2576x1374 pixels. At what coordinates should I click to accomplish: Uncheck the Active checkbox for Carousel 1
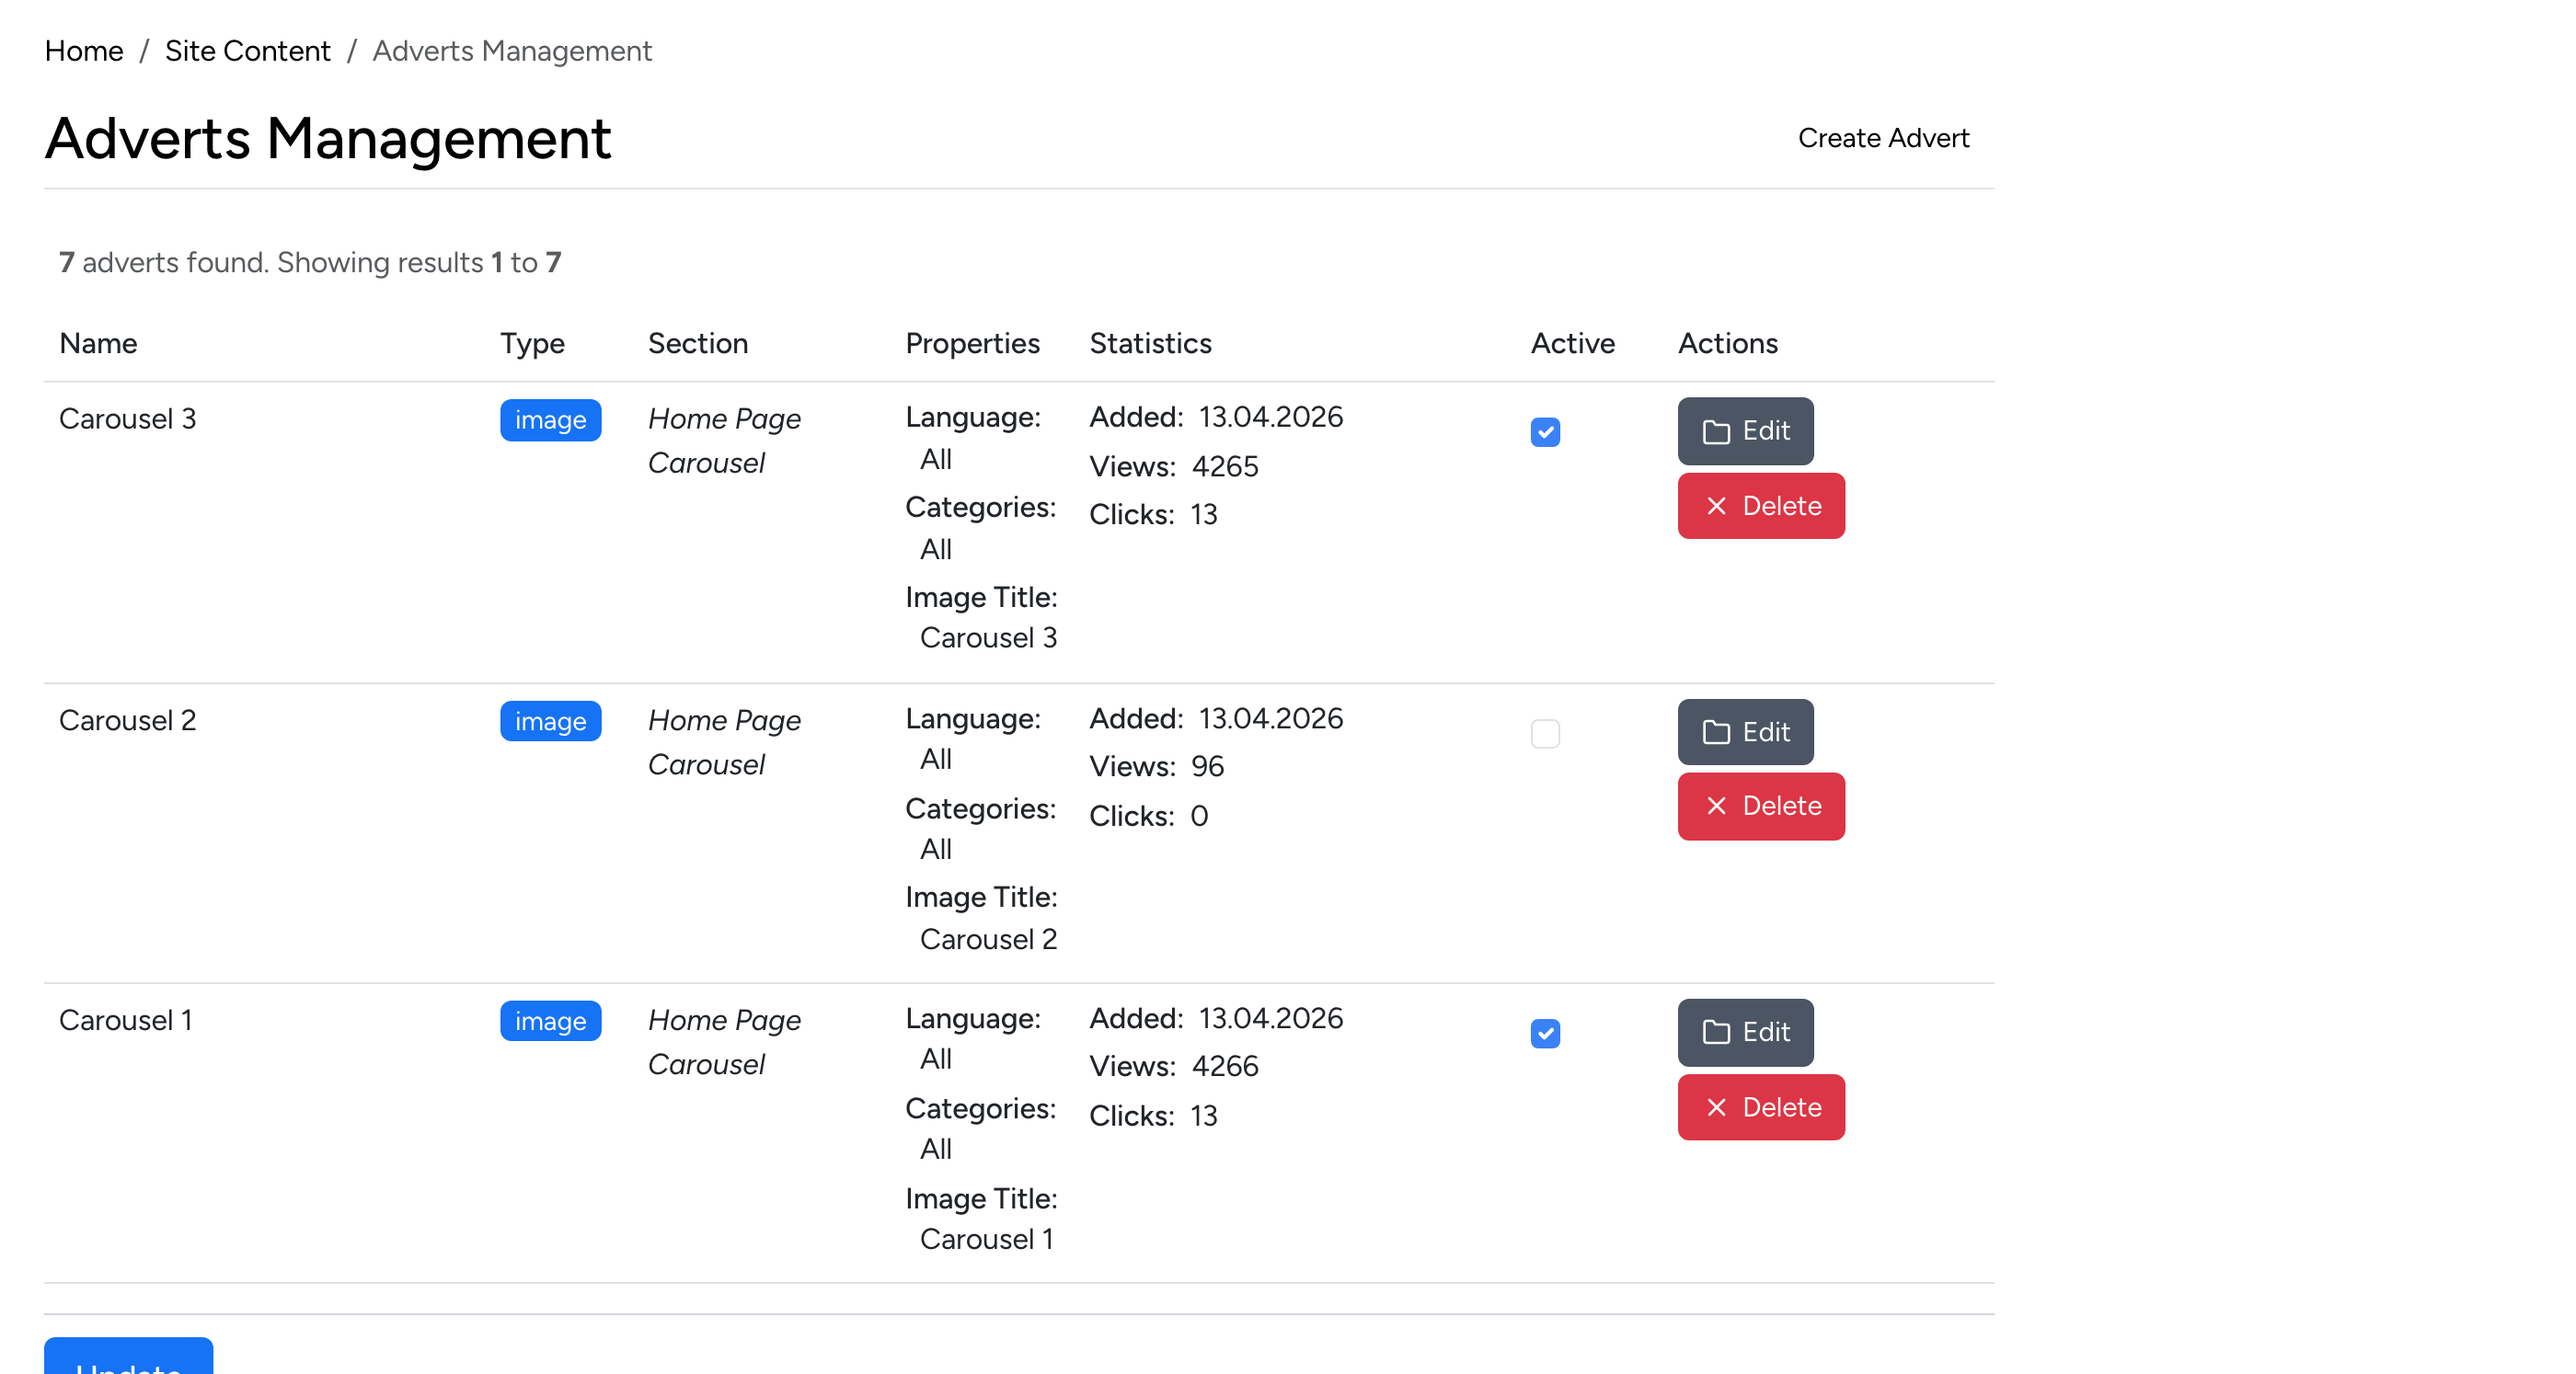pyautogui.click(x=1545, y=1033)
